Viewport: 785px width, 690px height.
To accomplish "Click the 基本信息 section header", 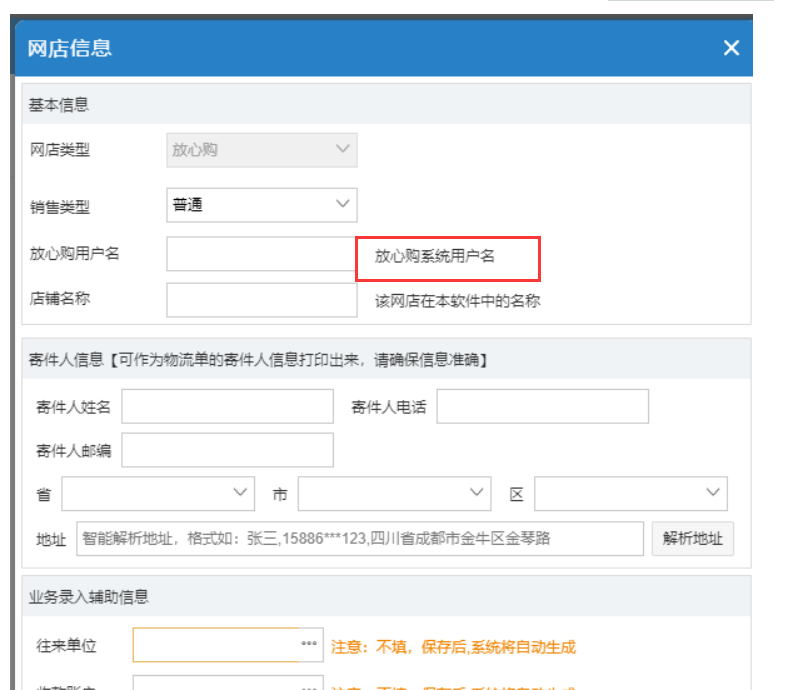I will pos(386,104).
